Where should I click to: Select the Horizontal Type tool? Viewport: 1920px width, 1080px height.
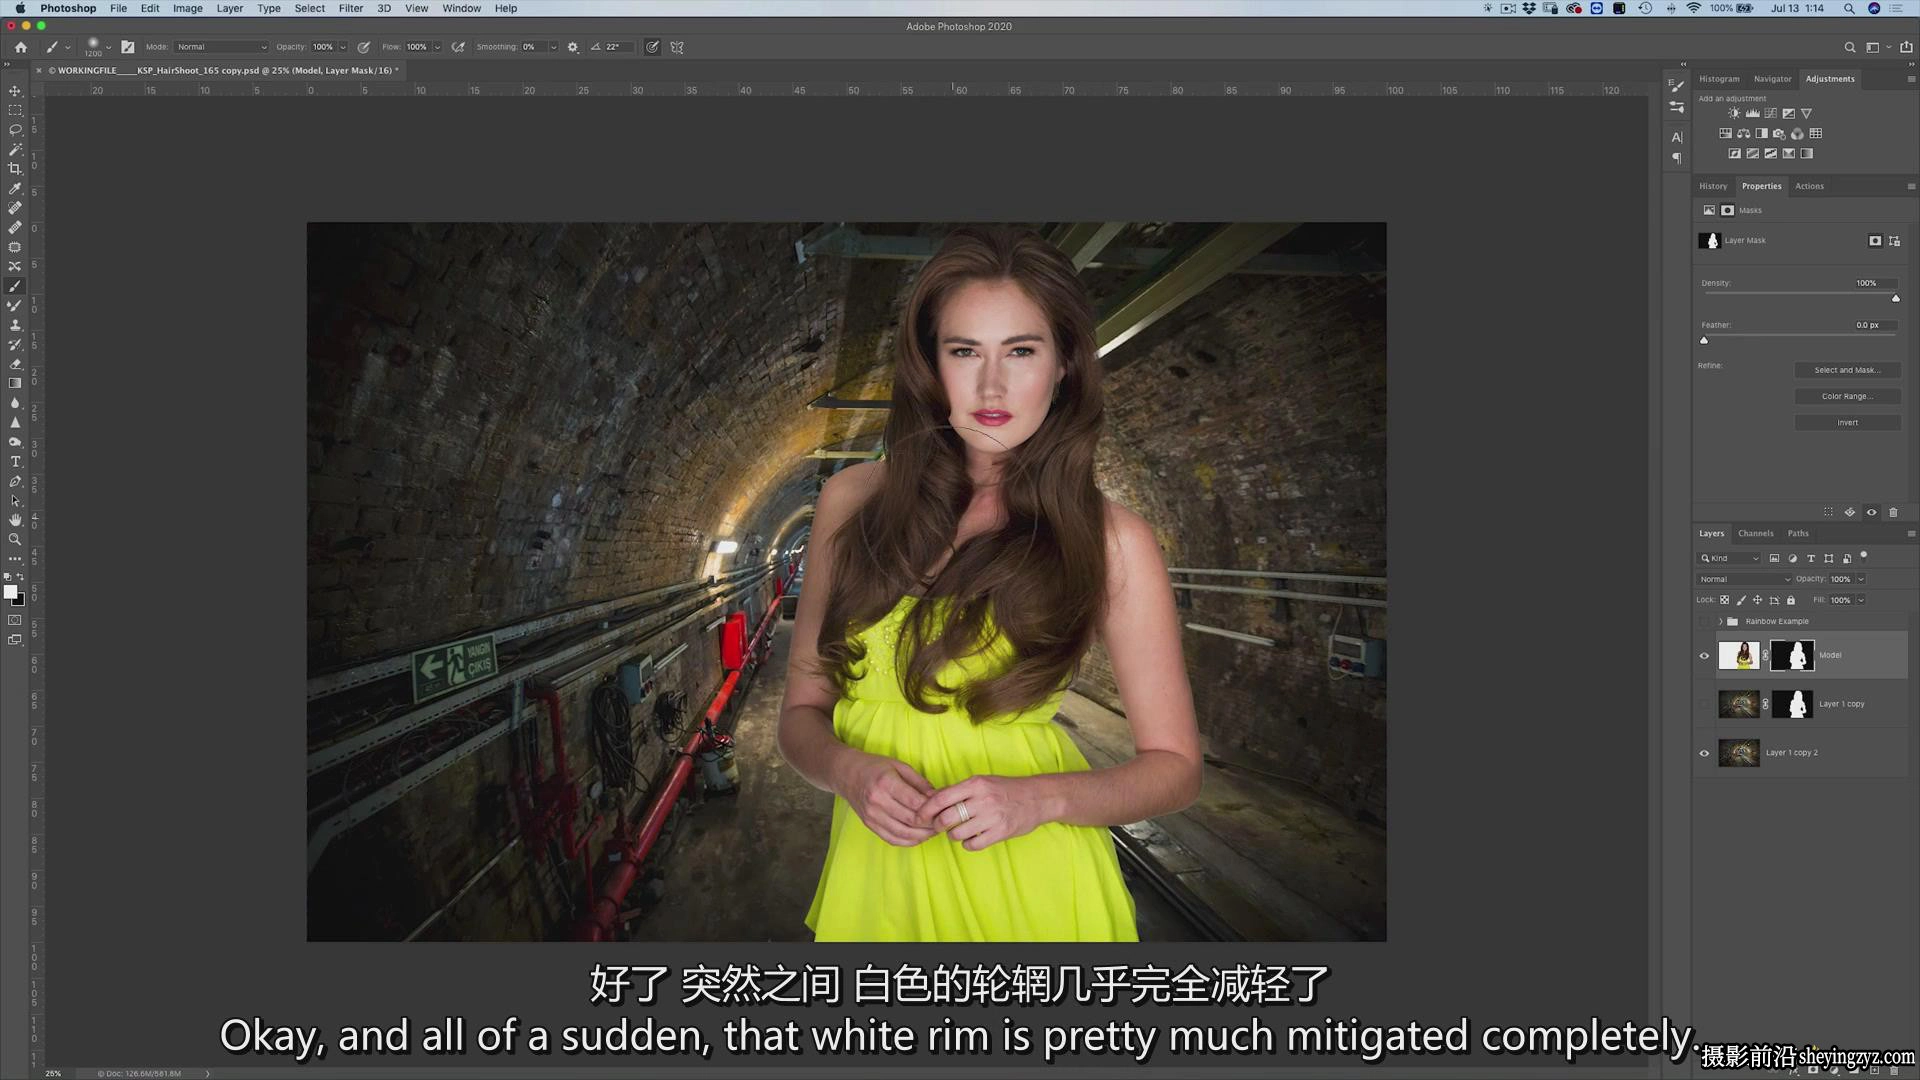click(15, 461)
